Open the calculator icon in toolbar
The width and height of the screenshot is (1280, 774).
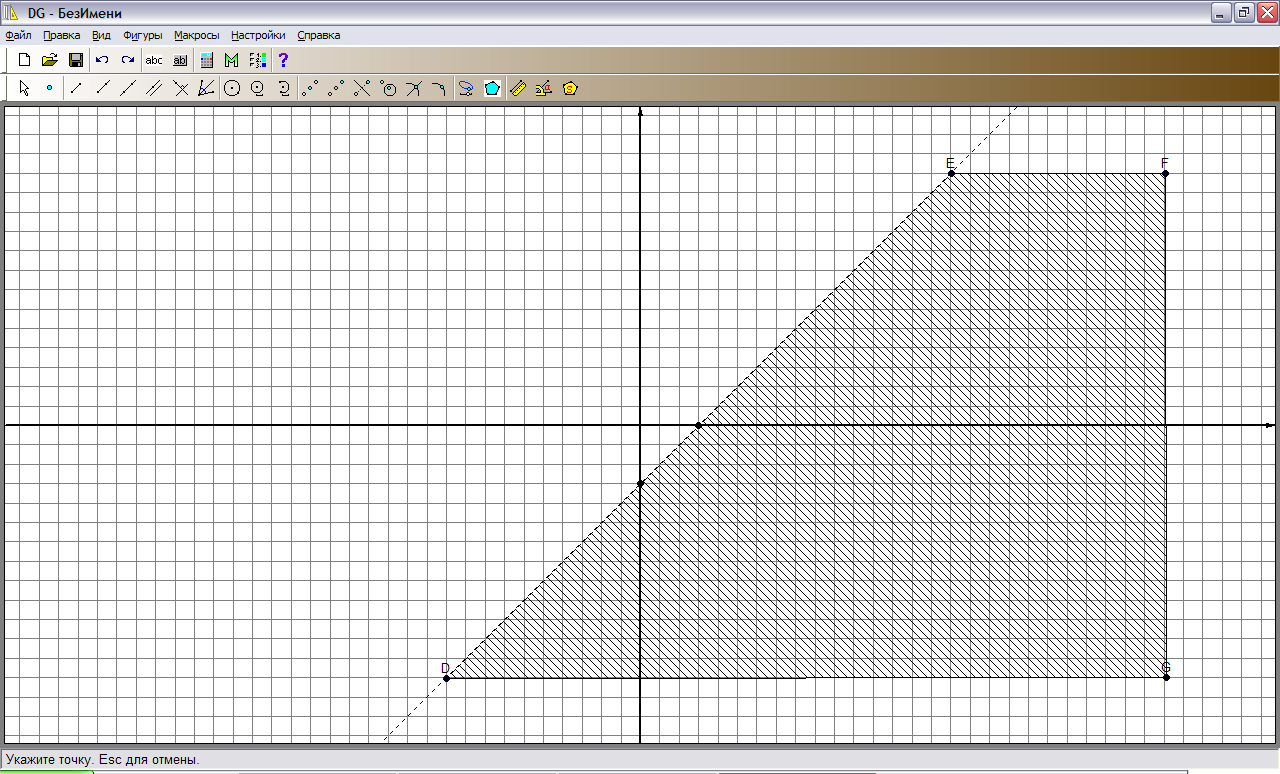206,60
